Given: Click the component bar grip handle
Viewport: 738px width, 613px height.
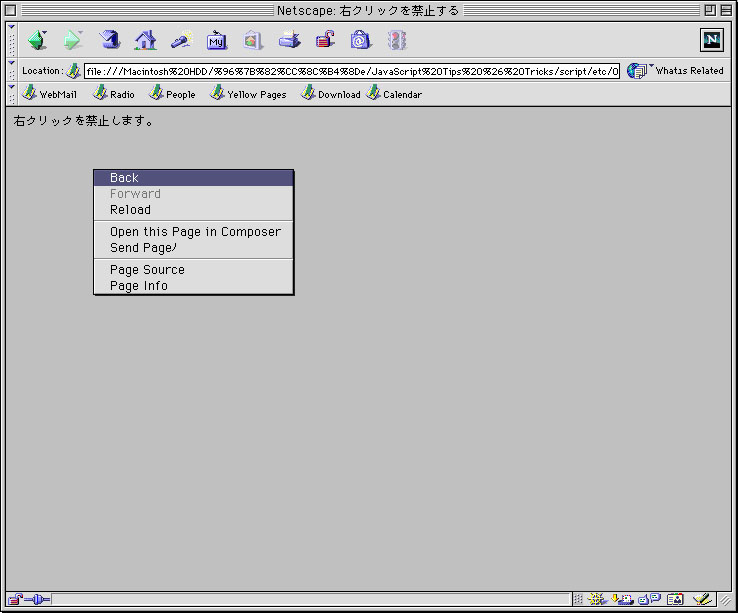Looking at the screenshot, I should tap(578, 599).
